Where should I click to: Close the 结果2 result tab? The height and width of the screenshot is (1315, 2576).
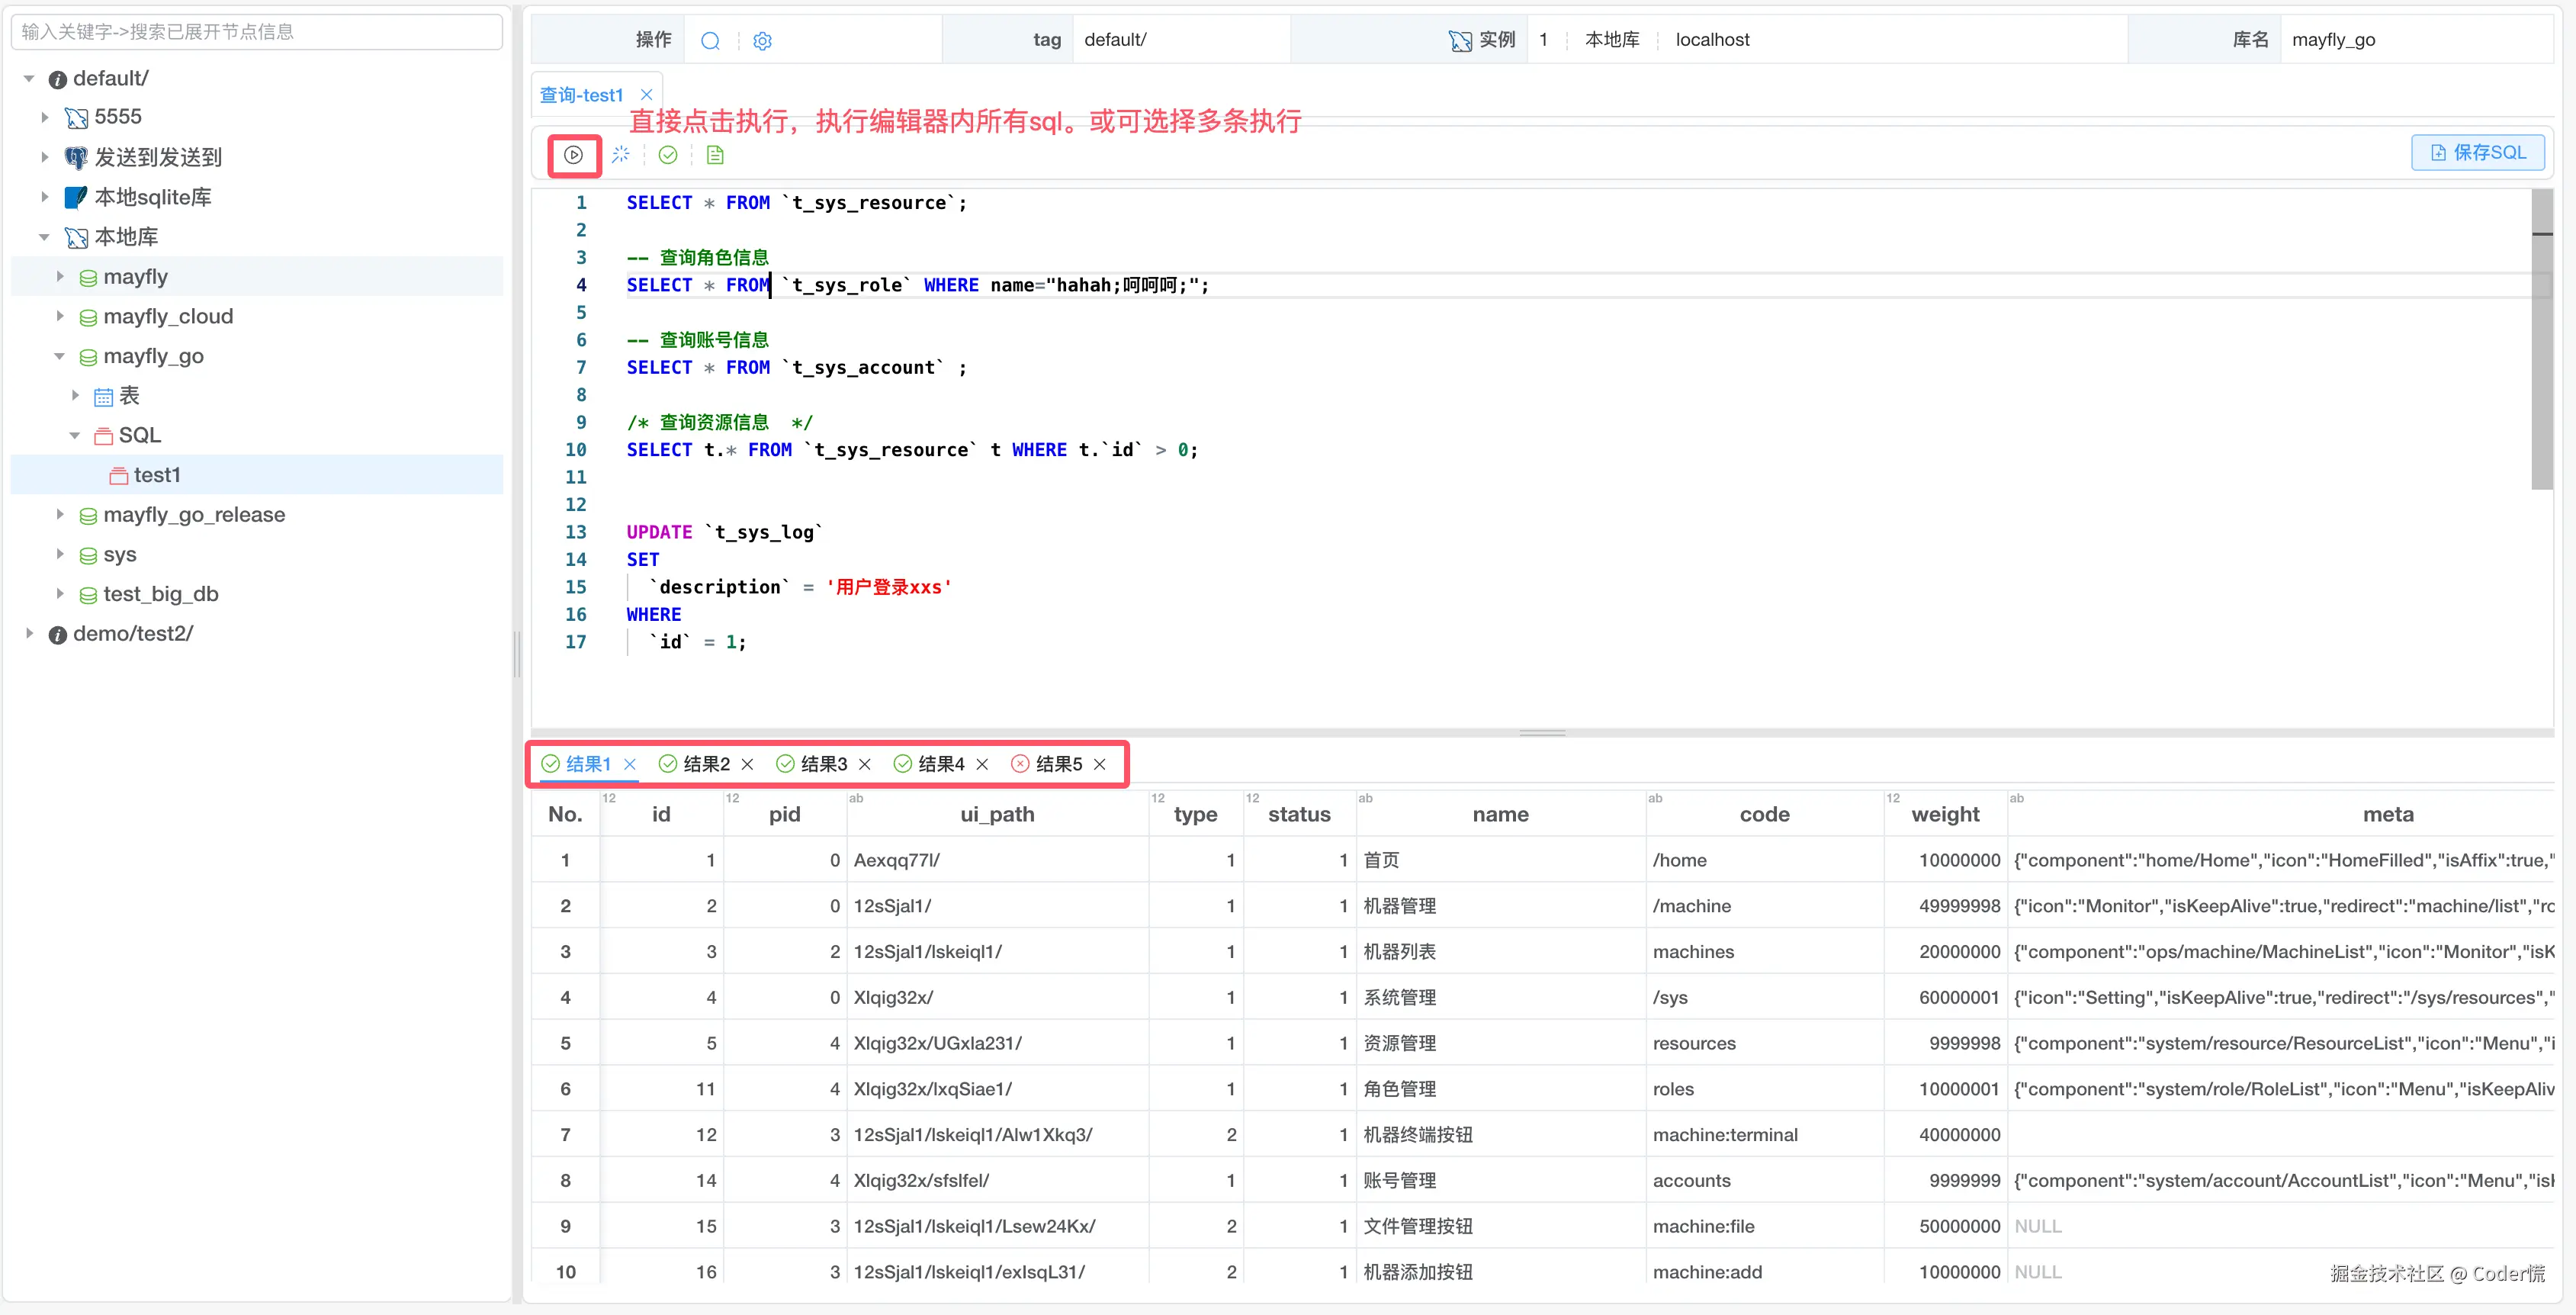747,764
